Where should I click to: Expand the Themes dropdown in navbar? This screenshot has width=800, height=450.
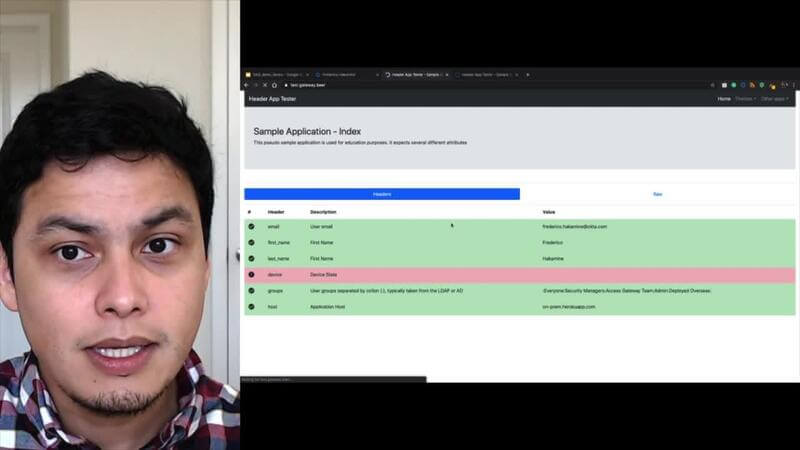pyautogui.click(x=746, y=99)
